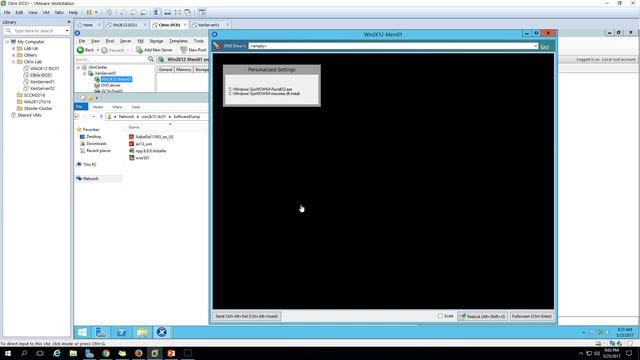Go to the Home VMware tab
The image size is (640, 360).
point(88,25)
